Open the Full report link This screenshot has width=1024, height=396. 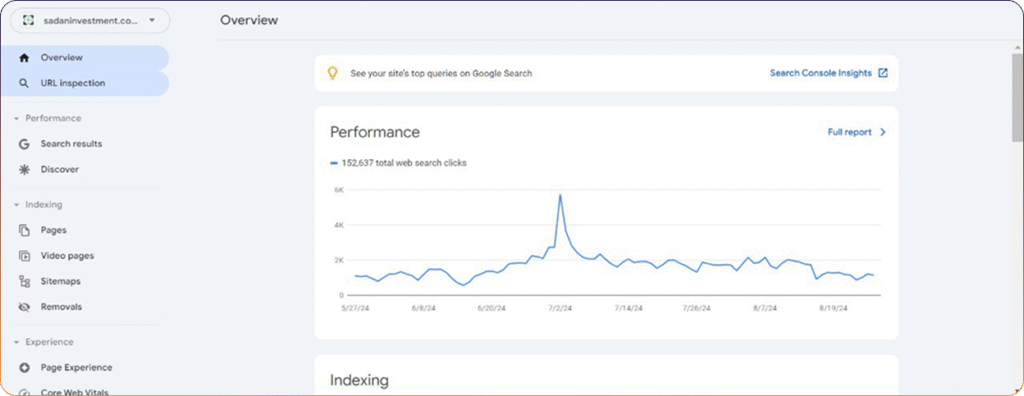tap(857, 132)
